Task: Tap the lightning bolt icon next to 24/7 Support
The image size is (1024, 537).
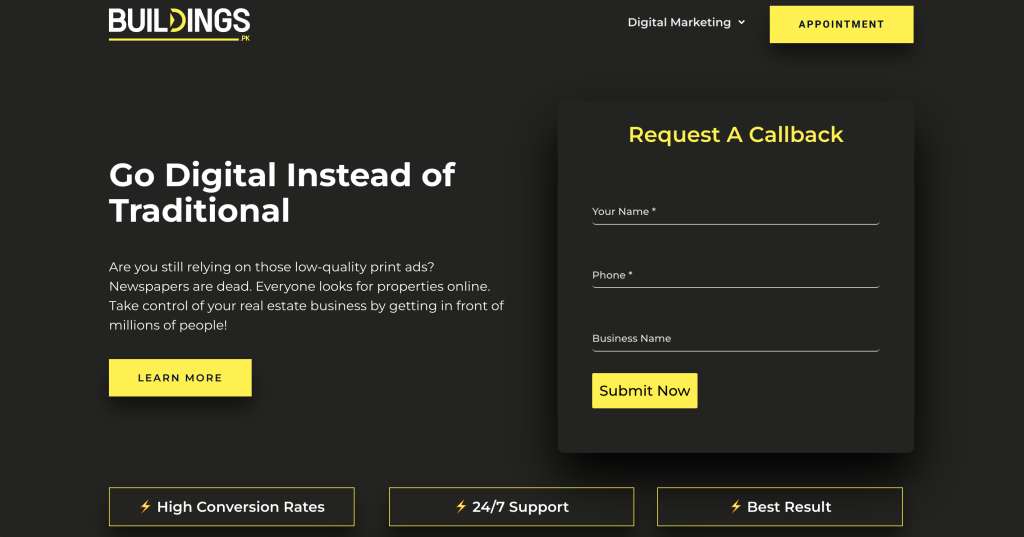Action: (461, 507)
